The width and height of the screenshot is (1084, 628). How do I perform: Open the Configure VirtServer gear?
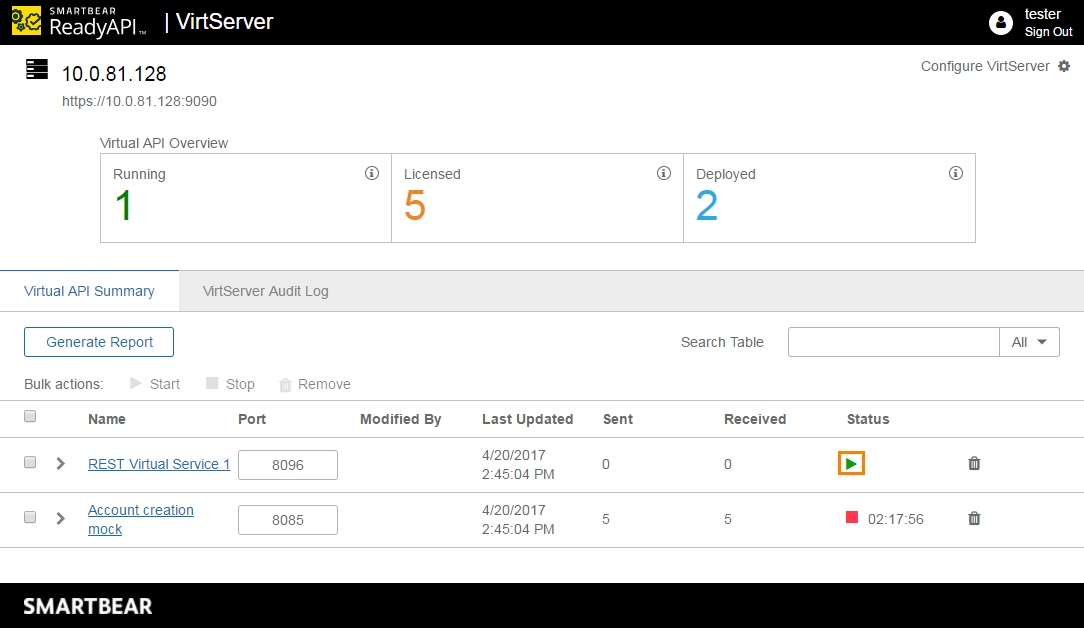(1063, 65)
